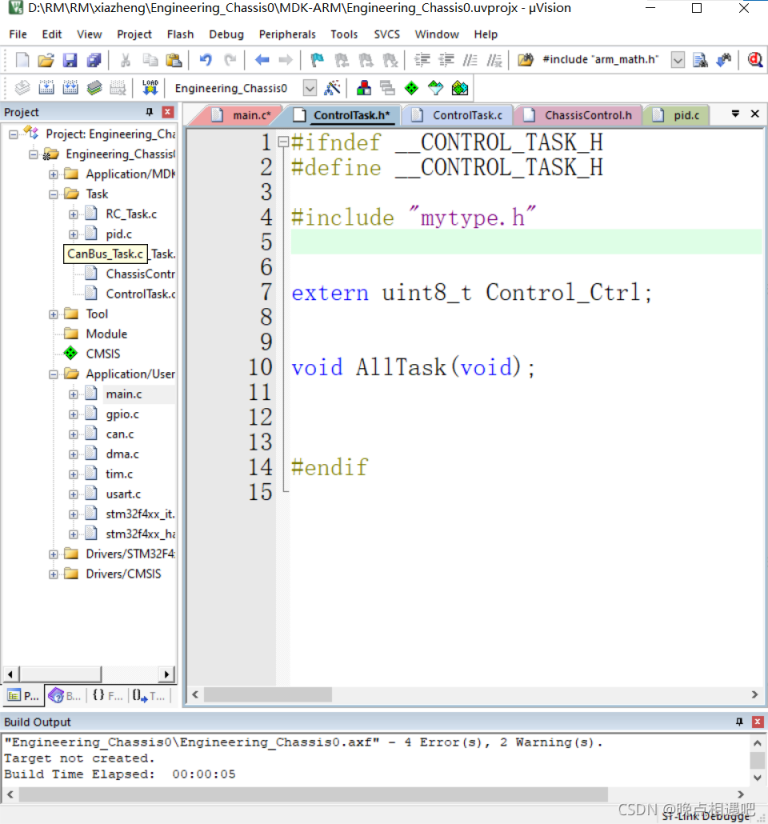Viewport: 768px width, 824px height.
Task: Expand the Drivers/CMSIS folder
Action: click(x=53, y=574)
